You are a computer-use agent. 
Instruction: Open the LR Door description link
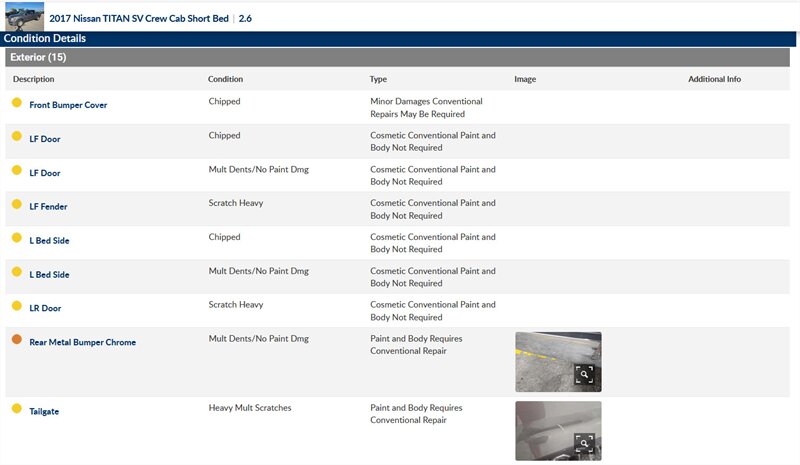click(x=46, y=308)
